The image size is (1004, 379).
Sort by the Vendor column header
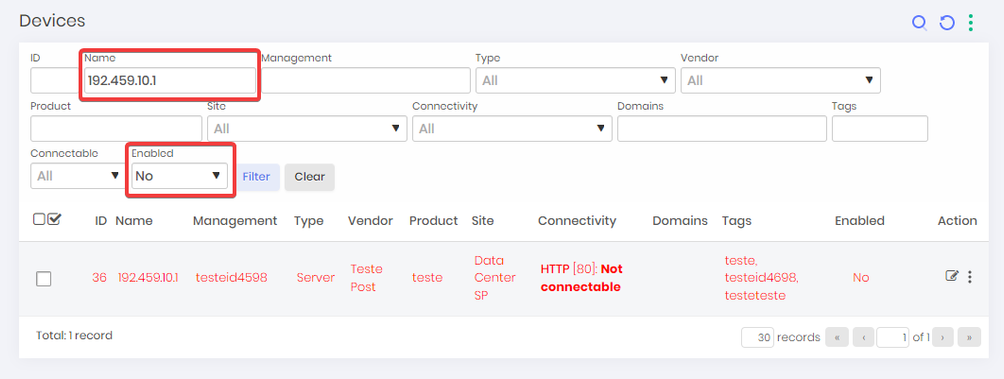coord(370,221)
